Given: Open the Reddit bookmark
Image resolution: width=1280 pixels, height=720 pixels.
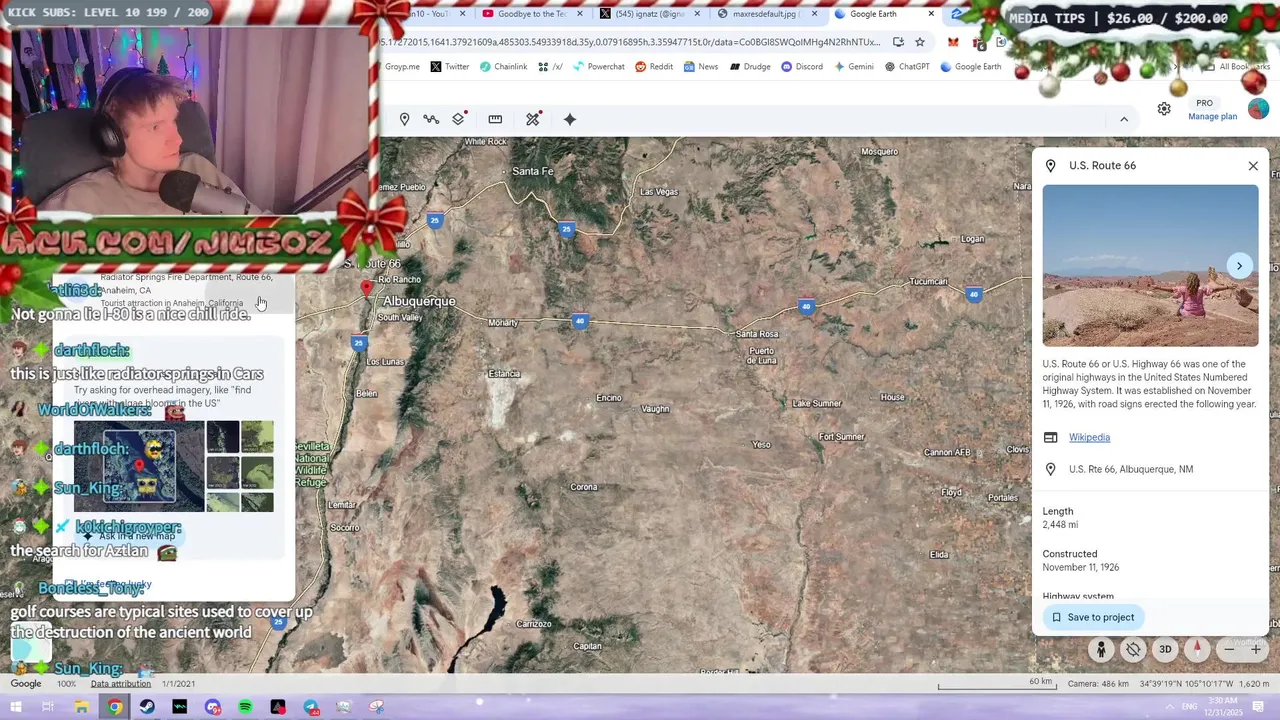Looking at the screenshot, I should point(654,67).
